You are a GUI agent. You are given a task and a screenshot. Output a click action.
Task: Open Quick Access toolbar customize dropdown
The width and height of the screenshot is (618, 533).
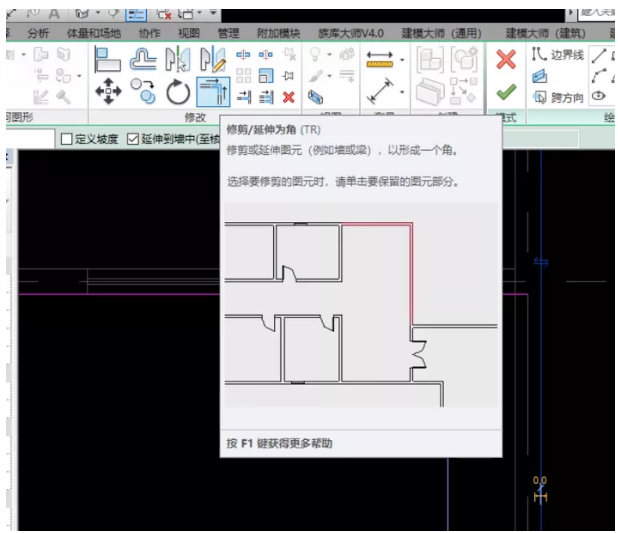(213, 13)
